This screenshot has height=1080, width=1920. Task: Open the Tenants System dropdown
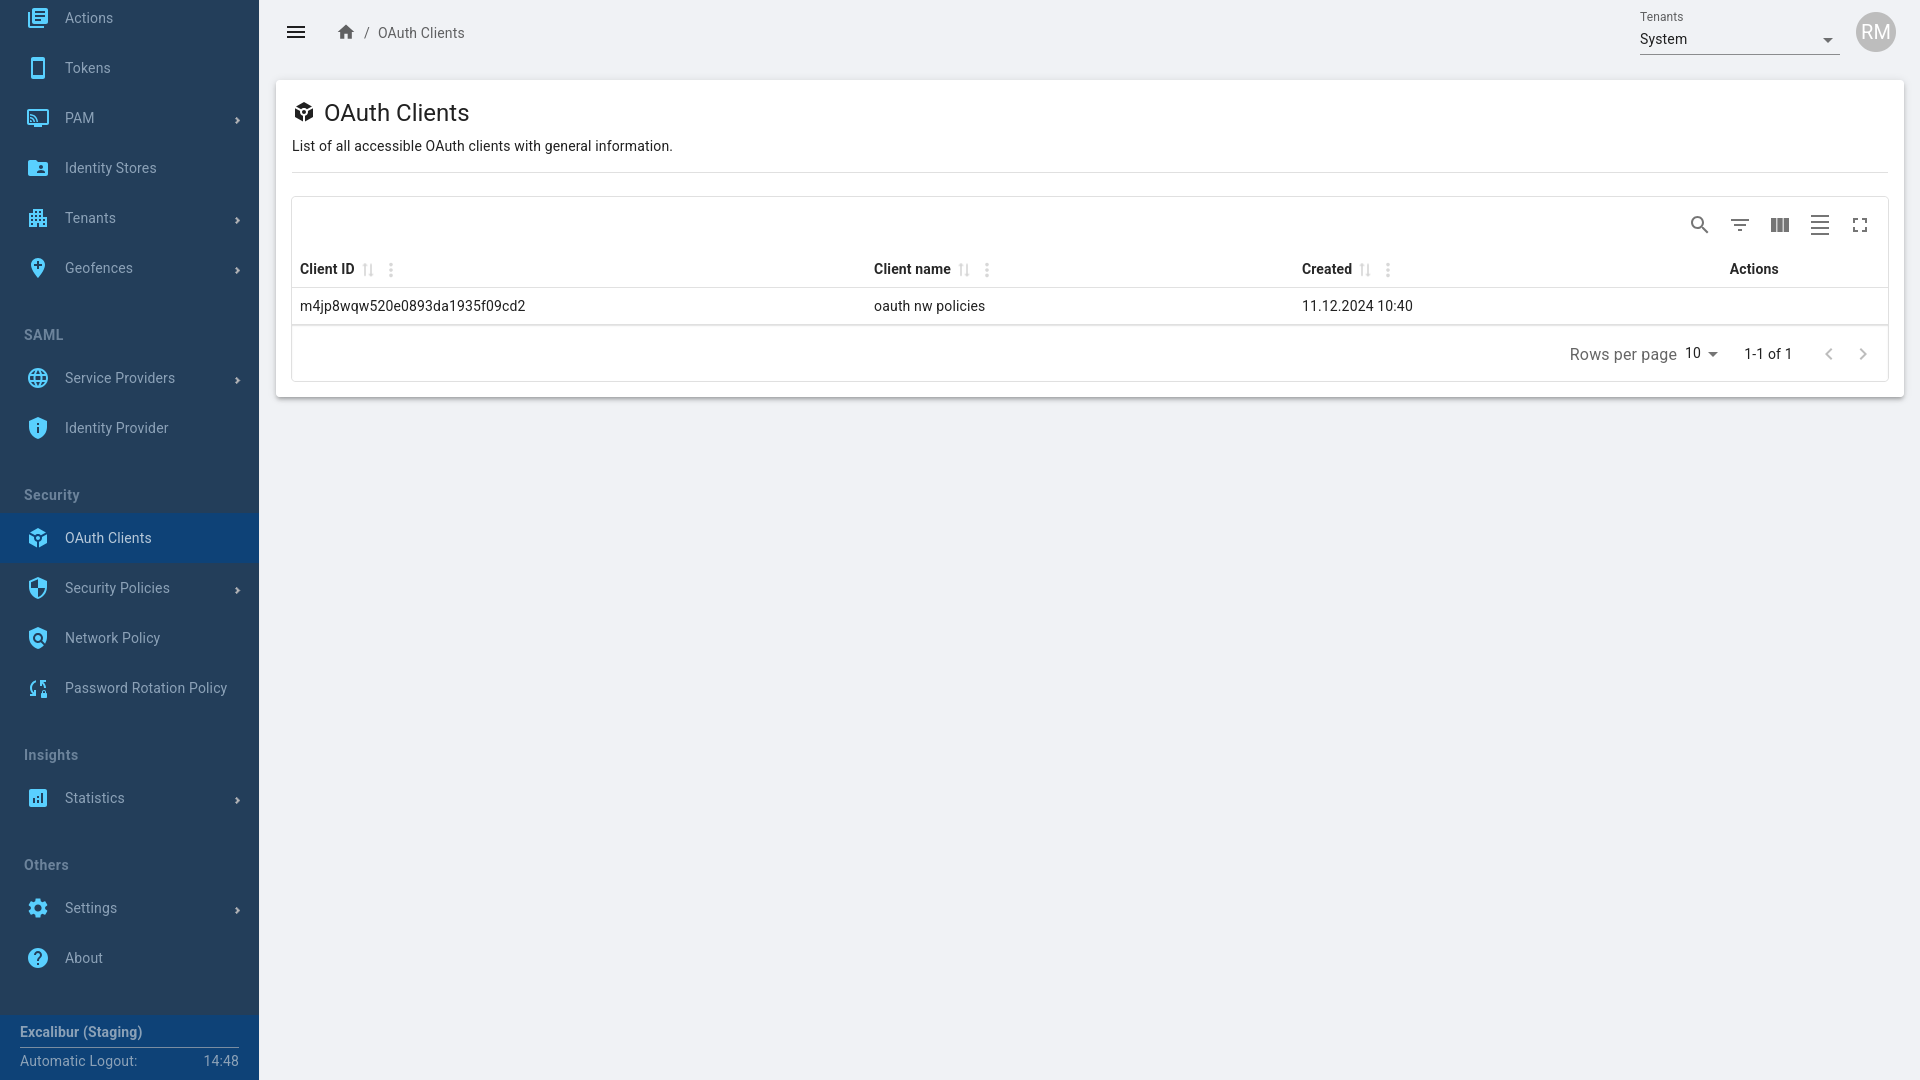(x=1738, y=40)
